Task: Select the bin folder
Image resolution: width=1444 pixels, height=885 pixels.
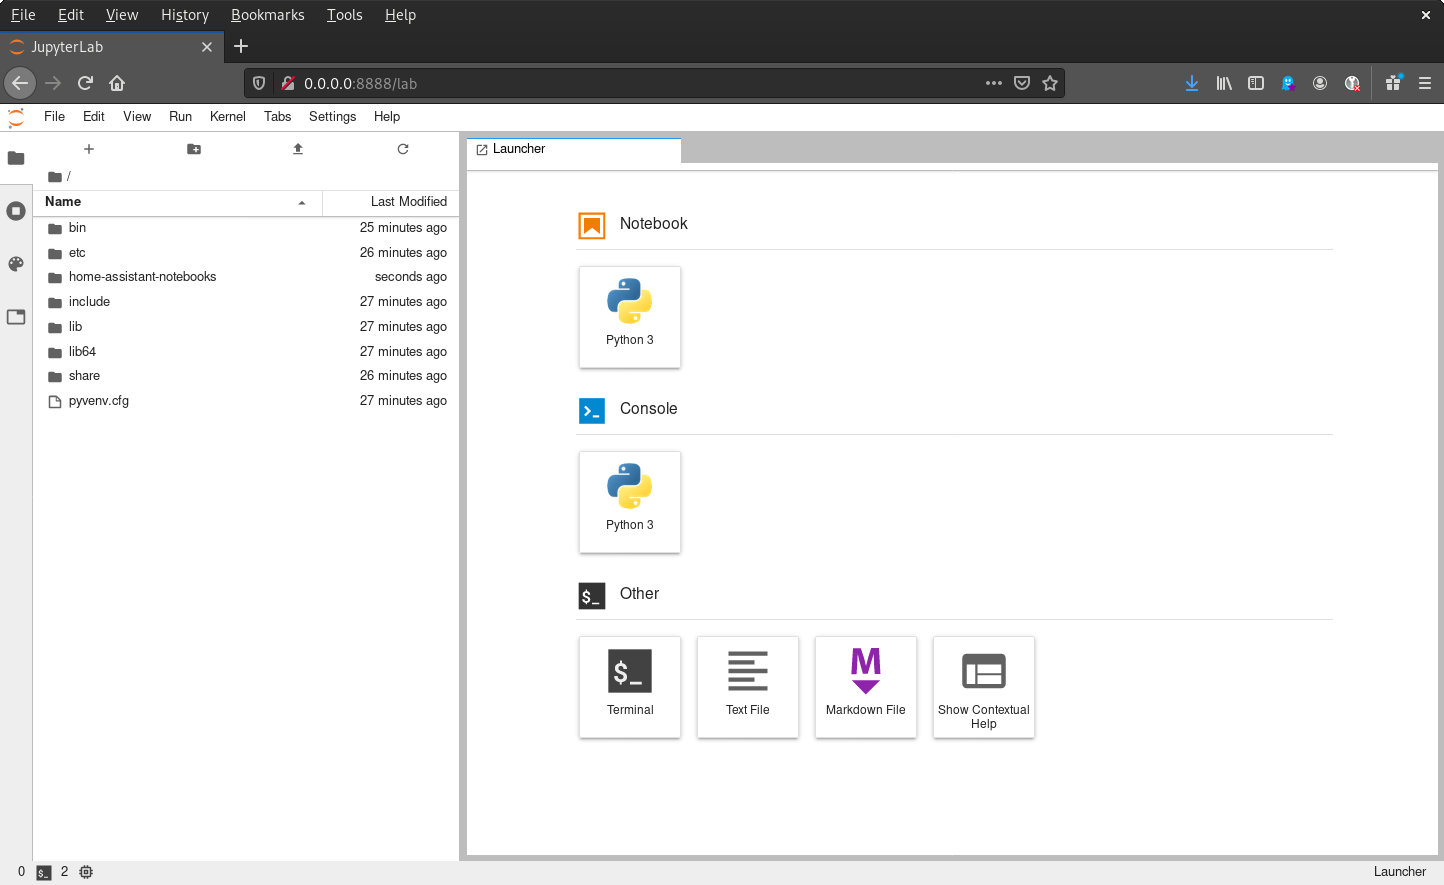Action: tap(246, 228)
